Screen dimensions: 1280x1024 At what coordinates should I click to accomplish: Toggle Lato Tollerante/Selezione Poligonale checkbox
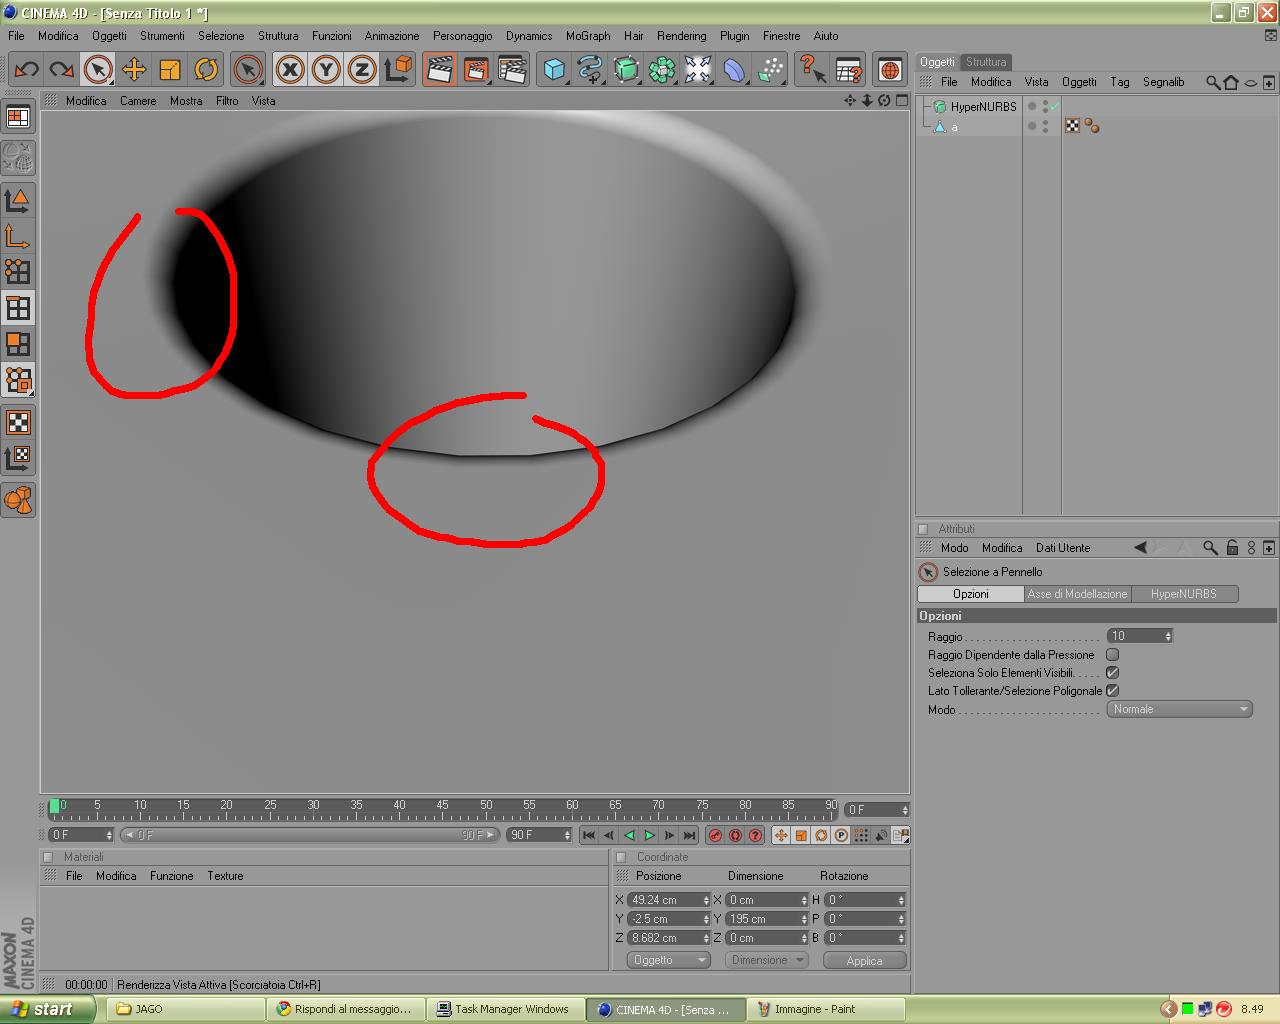click(1112, 691)
